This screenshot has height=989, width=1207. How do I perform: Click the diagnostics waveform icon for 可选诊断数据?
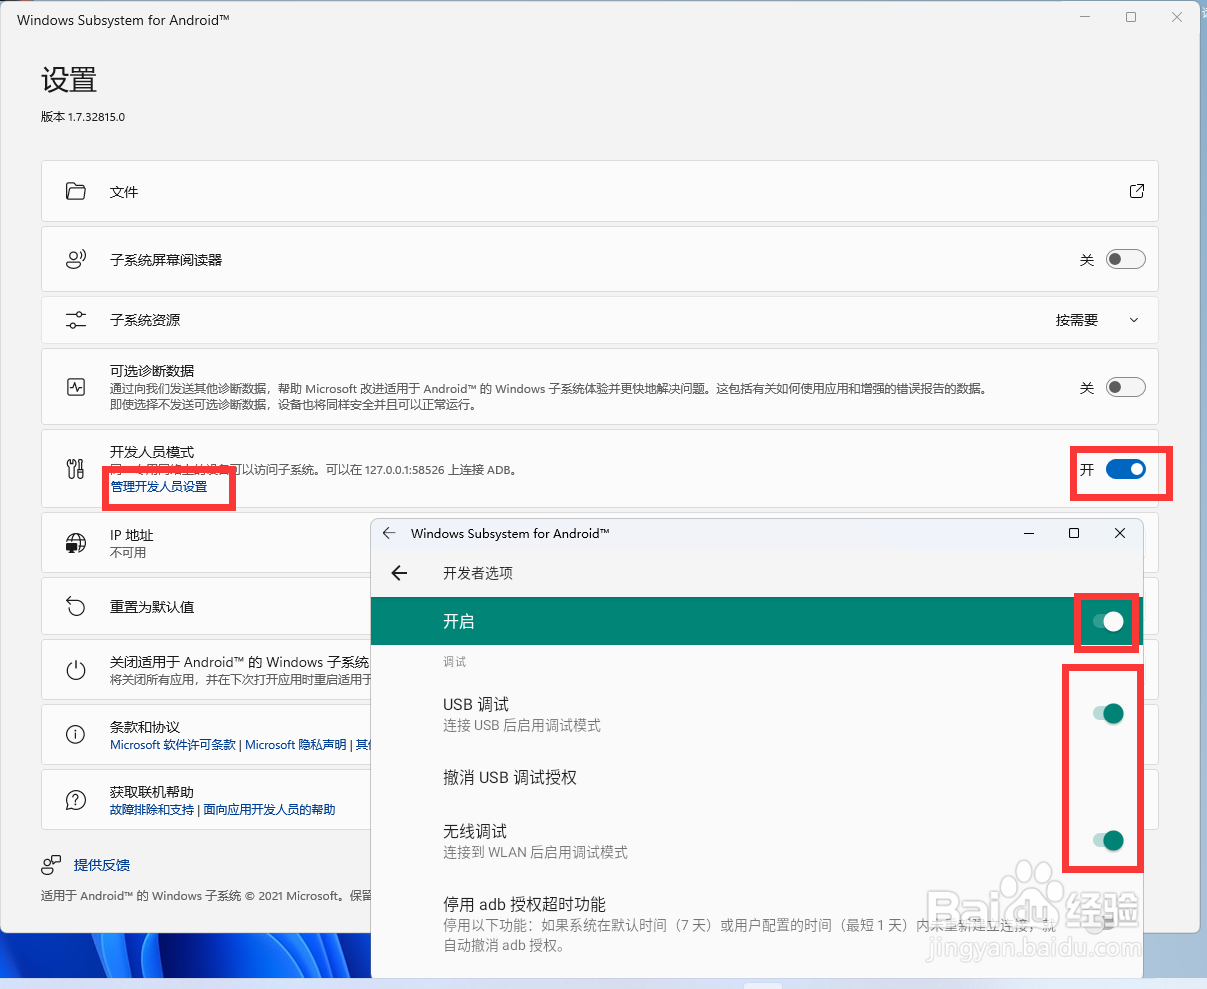[76, 385]
